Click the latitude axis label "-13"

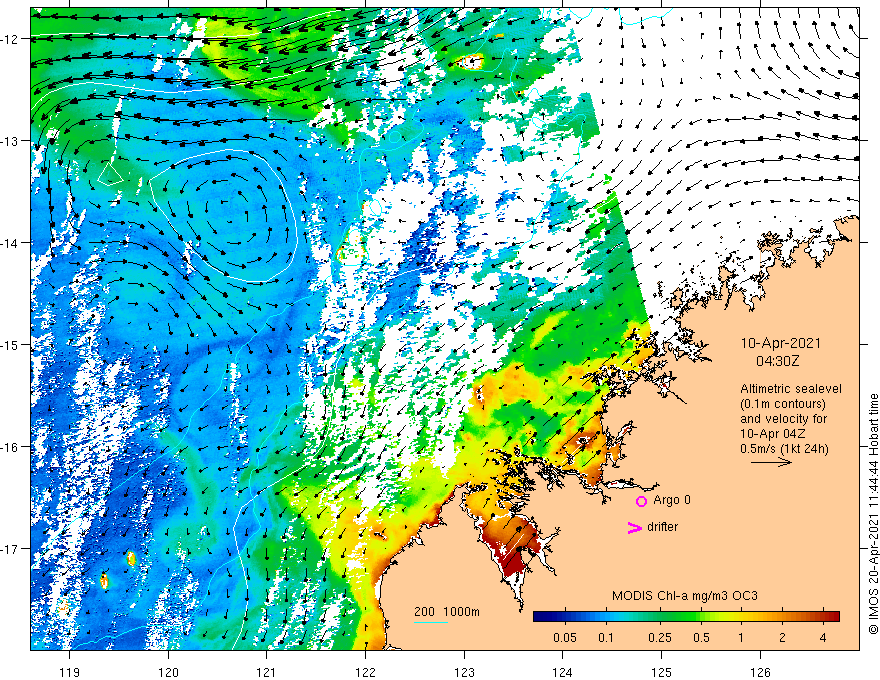[11, 141]
